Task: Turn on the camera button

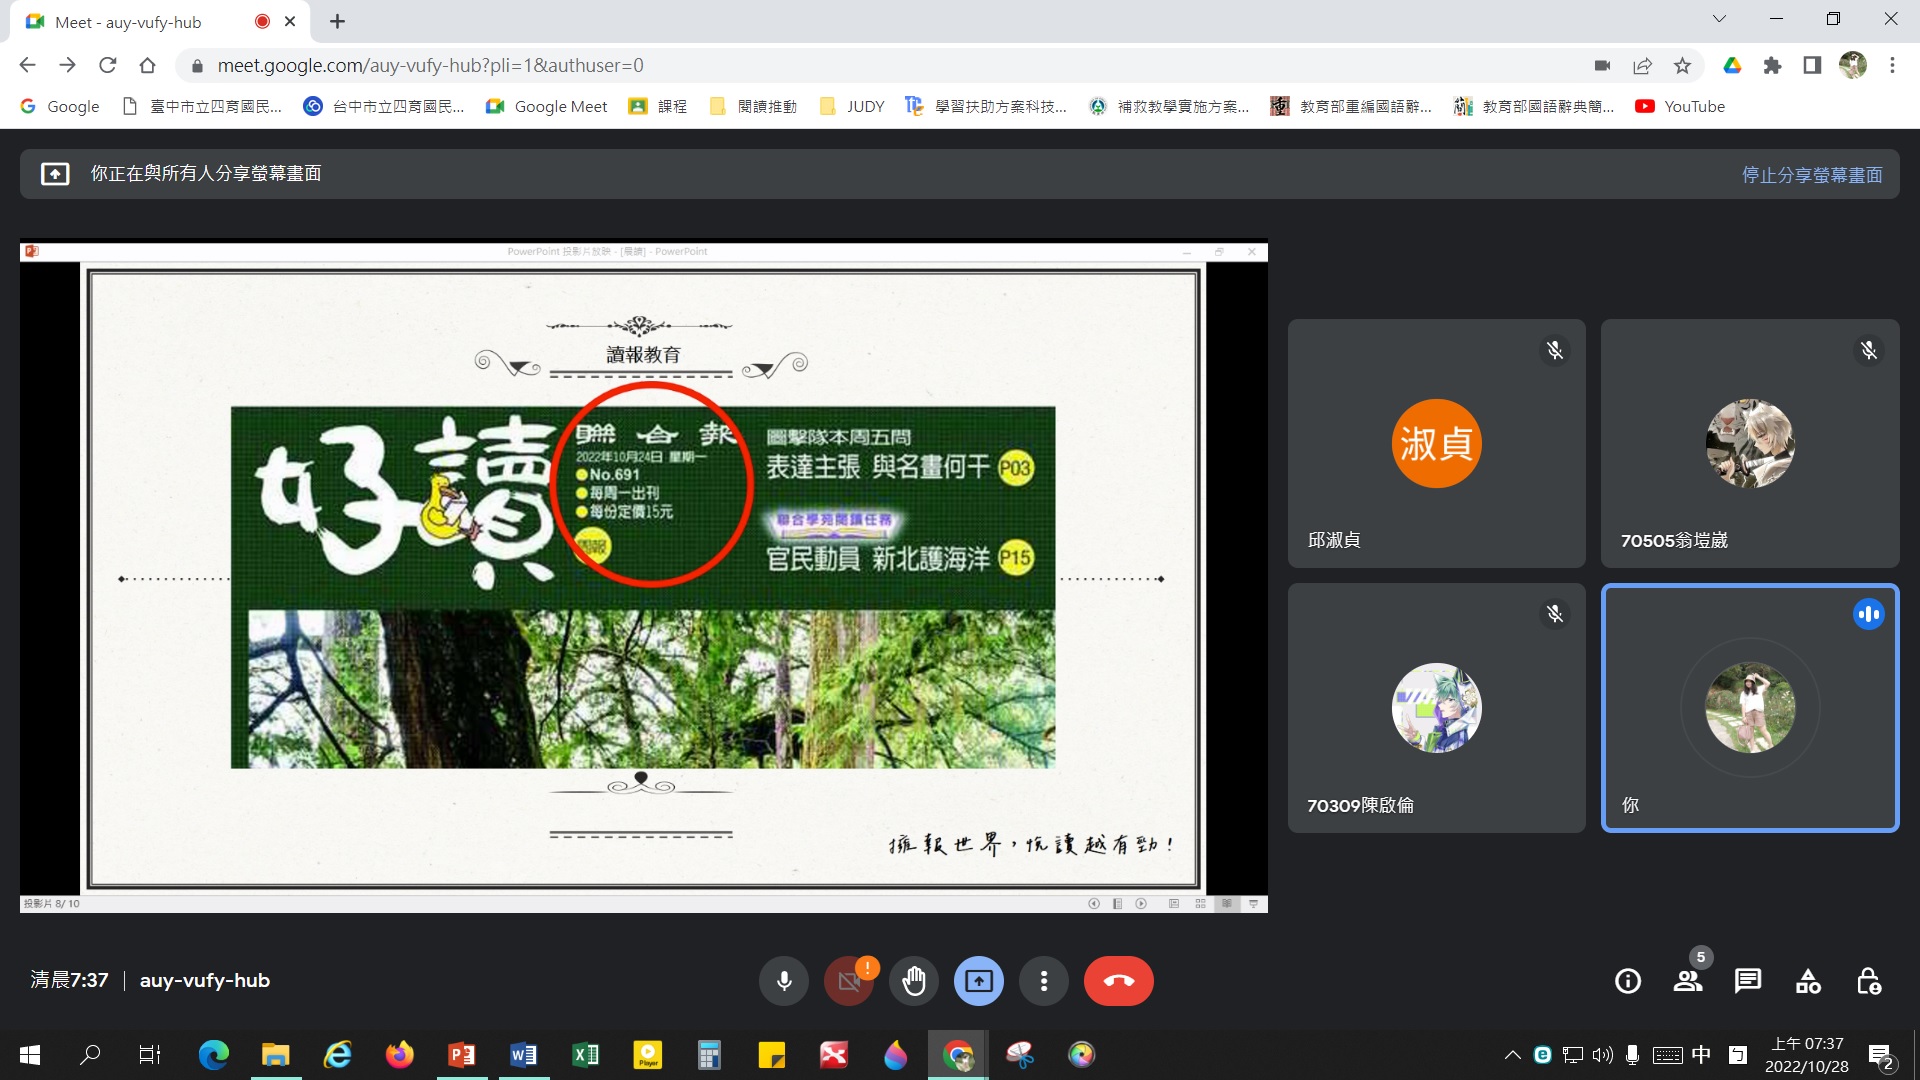Action: pyautogui.click(x=848, y=981)
